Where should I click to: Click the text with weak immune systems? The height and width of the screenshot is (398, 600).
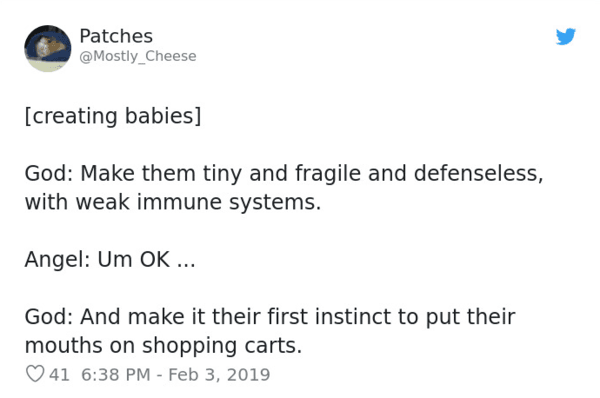click(x=173, y=202)
